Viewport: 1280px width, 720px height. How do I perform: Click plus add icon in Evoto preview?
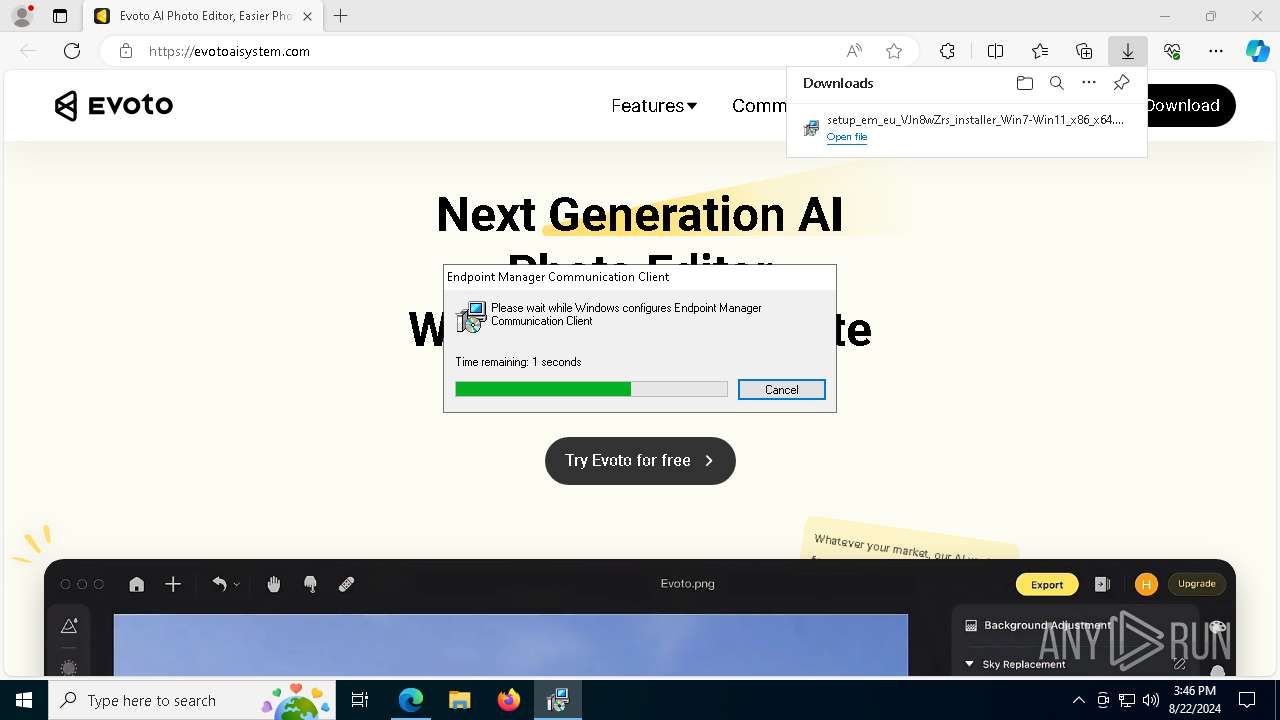[x=173, y=584]
